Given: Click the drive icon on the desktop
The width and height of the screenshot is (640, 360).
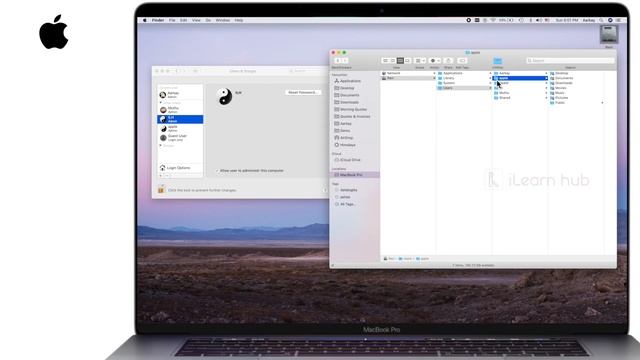Looking at the screenshot, I should pos(609,35).
